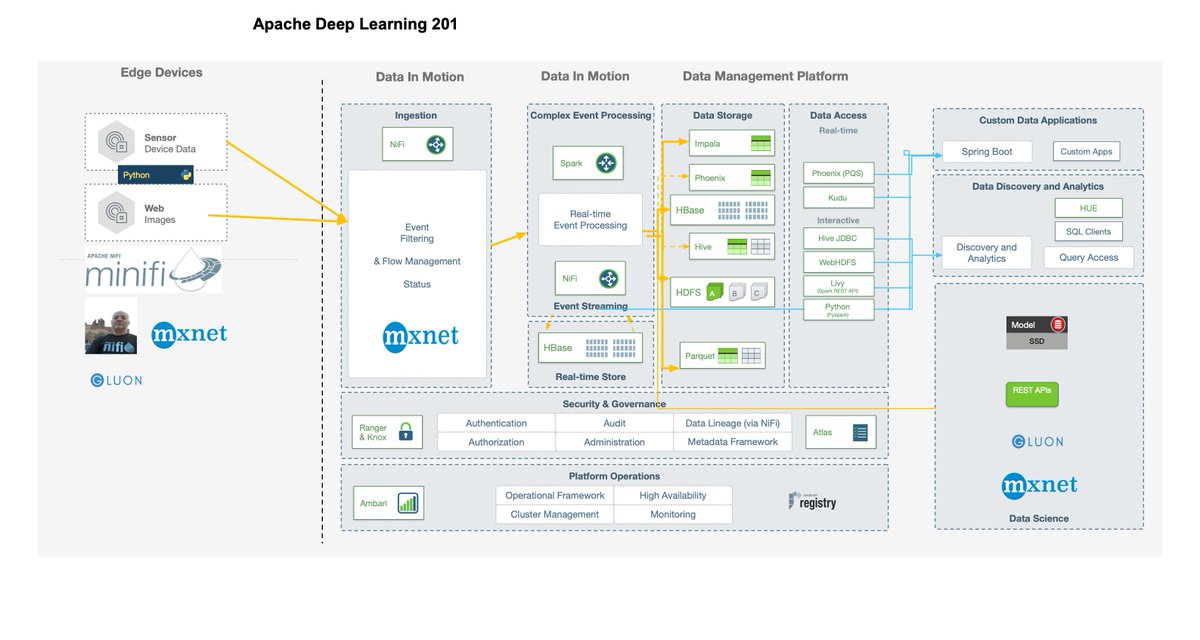Click the Sensor Device Data icon
The image size is (1200, 640).
(x=116, y=141)
